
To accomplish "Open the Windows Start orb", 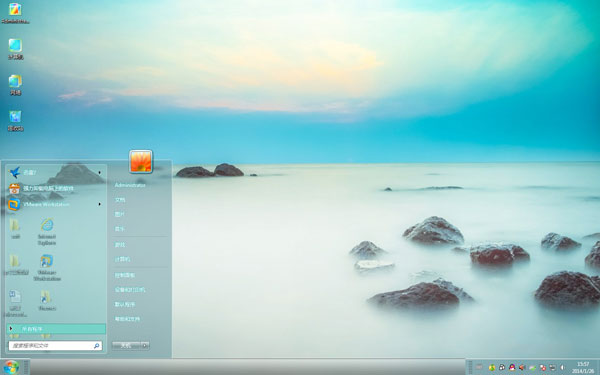I will coord(11,367).
